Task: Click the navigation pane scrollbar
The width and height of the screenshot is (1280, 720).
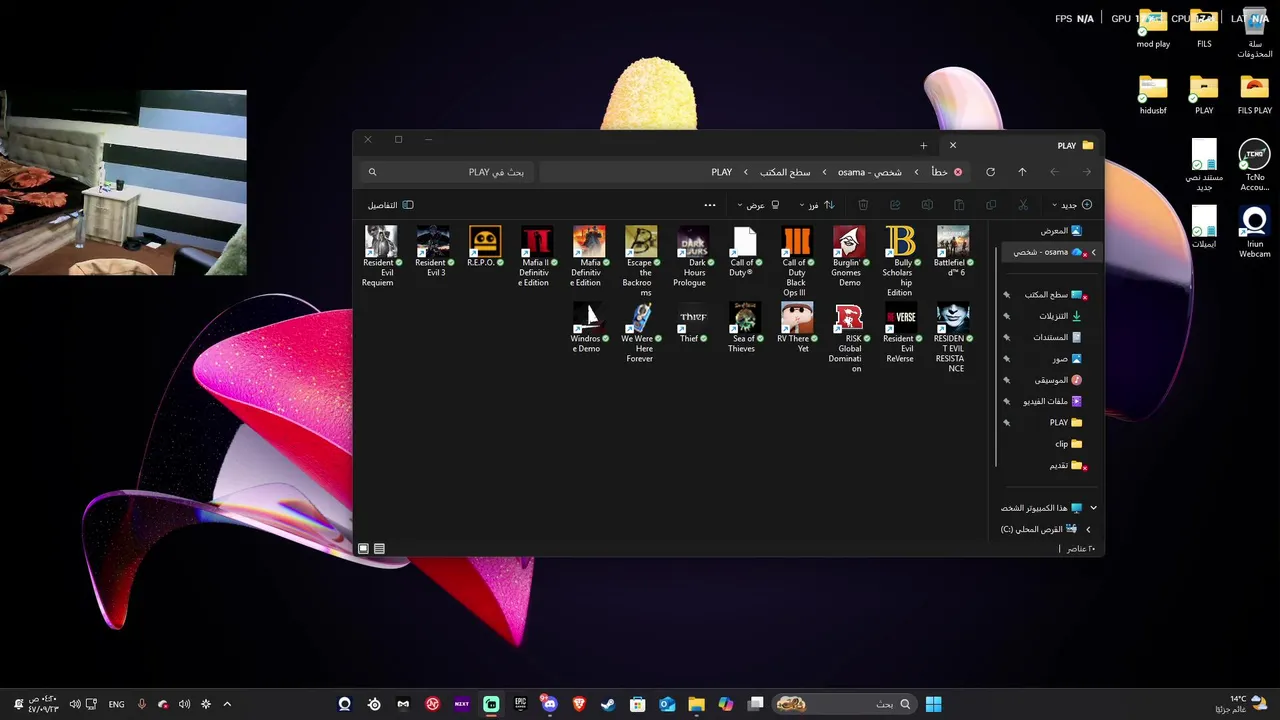Action: click(994, 355)
